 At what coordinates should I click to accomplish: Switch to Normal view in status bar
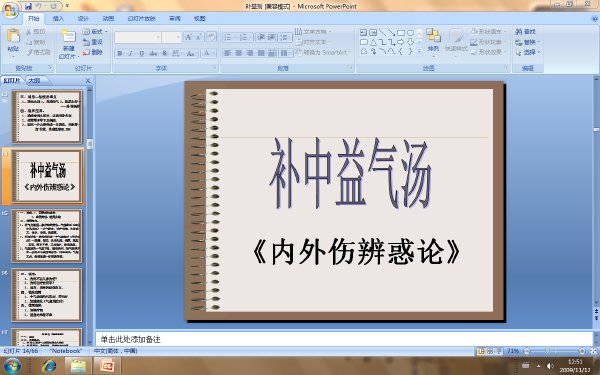tap(482, 351)
